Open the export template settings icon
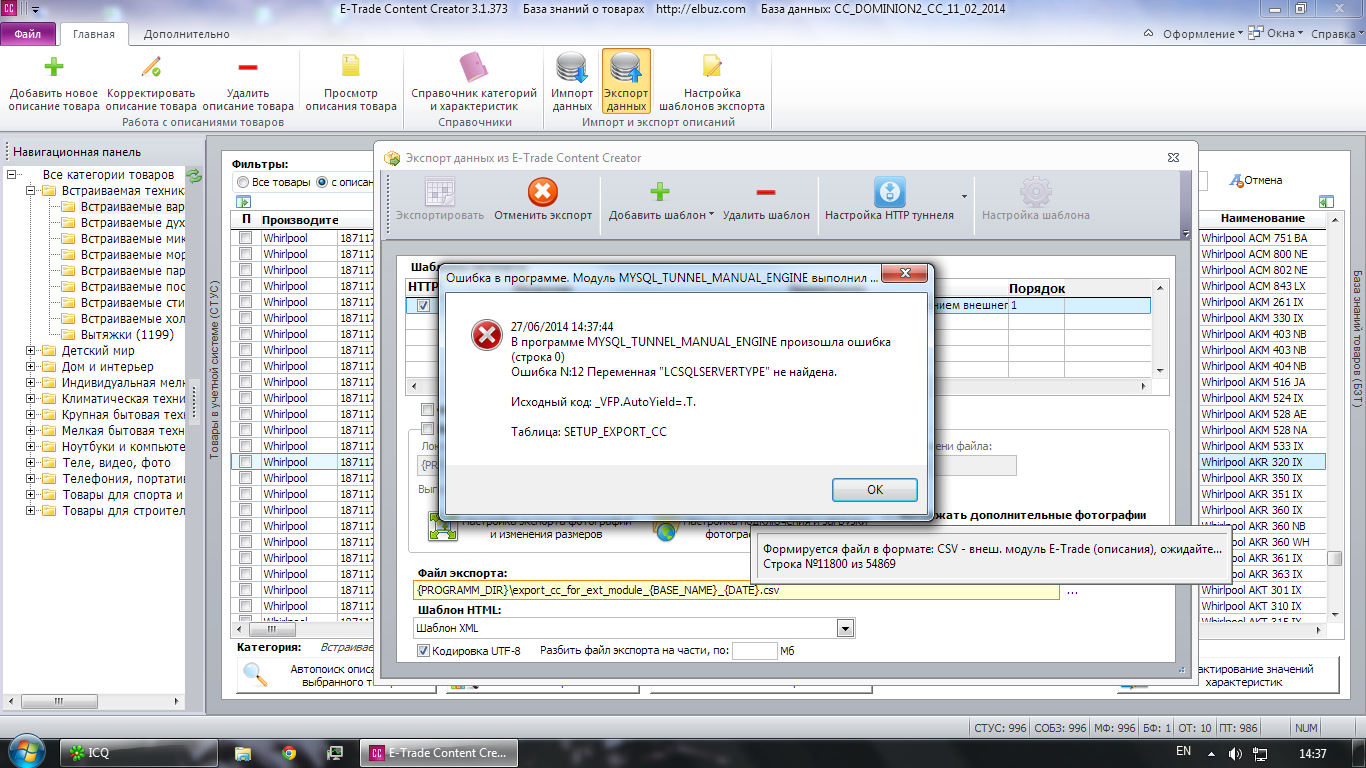 tap(712, 67)
